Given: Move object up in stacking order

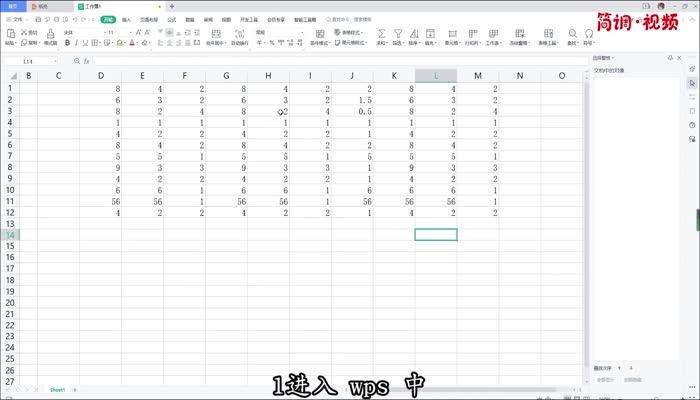Looking at the screenshot, I should [619, 368].
